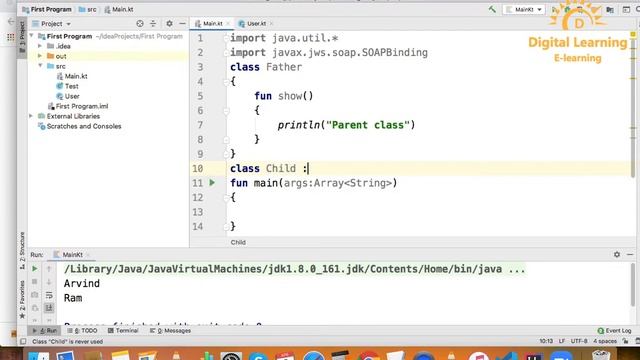Hide the Project panel with minus icon
The image size is (640, 360).
click(182, 24)
